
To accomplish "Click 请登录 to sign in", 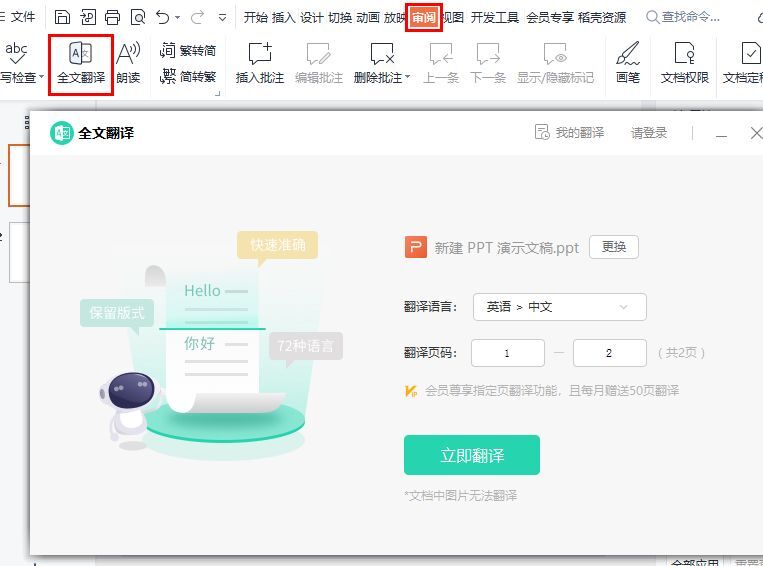I will pos(649,132).
